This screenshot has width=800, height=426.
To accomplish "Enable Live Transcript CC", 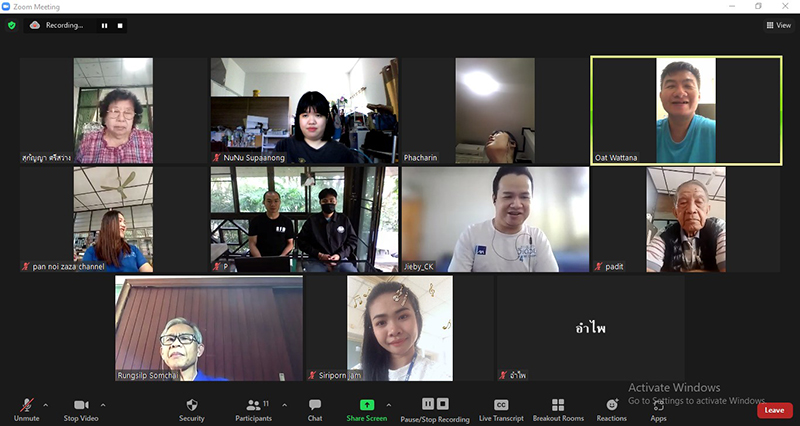I will pyautogui.click(x=501, y=410).
